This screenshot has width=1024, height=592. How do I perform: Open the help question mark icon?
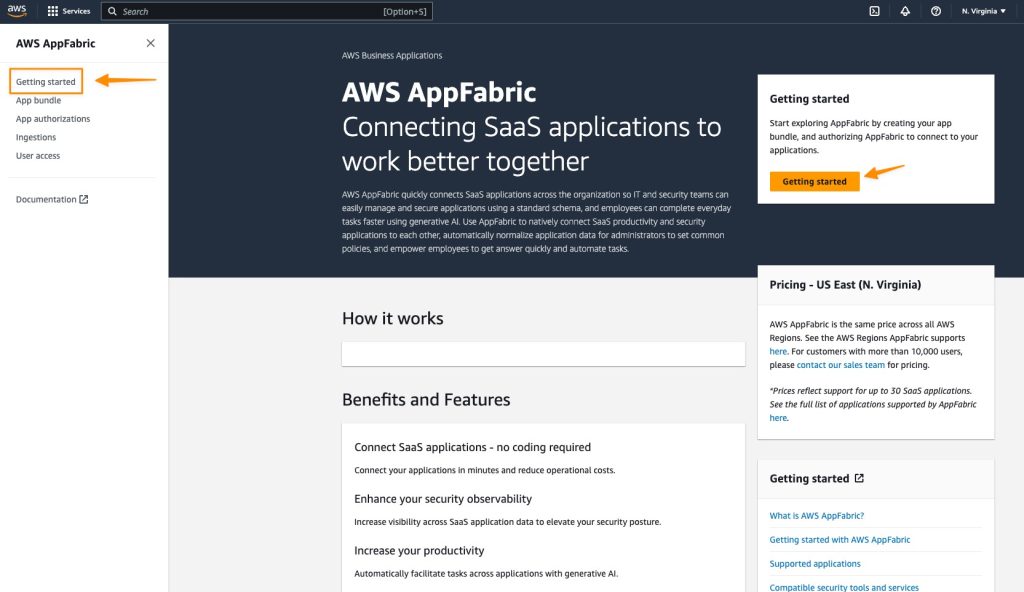point(936,11)
